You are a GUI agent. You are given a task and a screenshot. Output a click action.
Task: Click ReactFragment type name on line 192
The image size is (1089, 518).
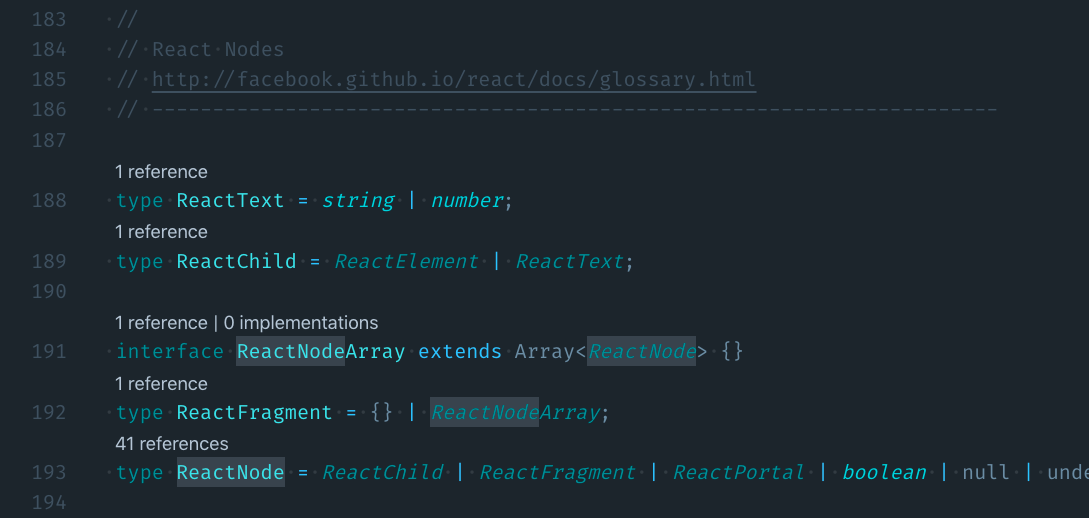(254, 412)
